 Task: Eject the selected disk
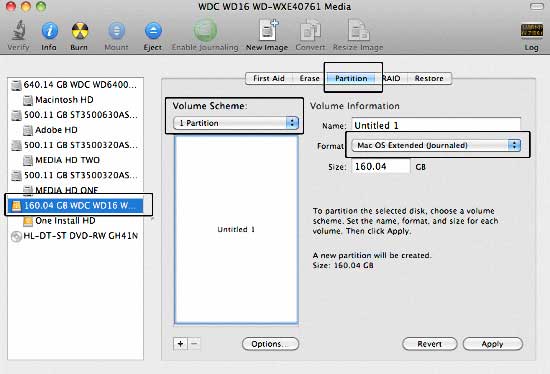(x=153, y=31)
